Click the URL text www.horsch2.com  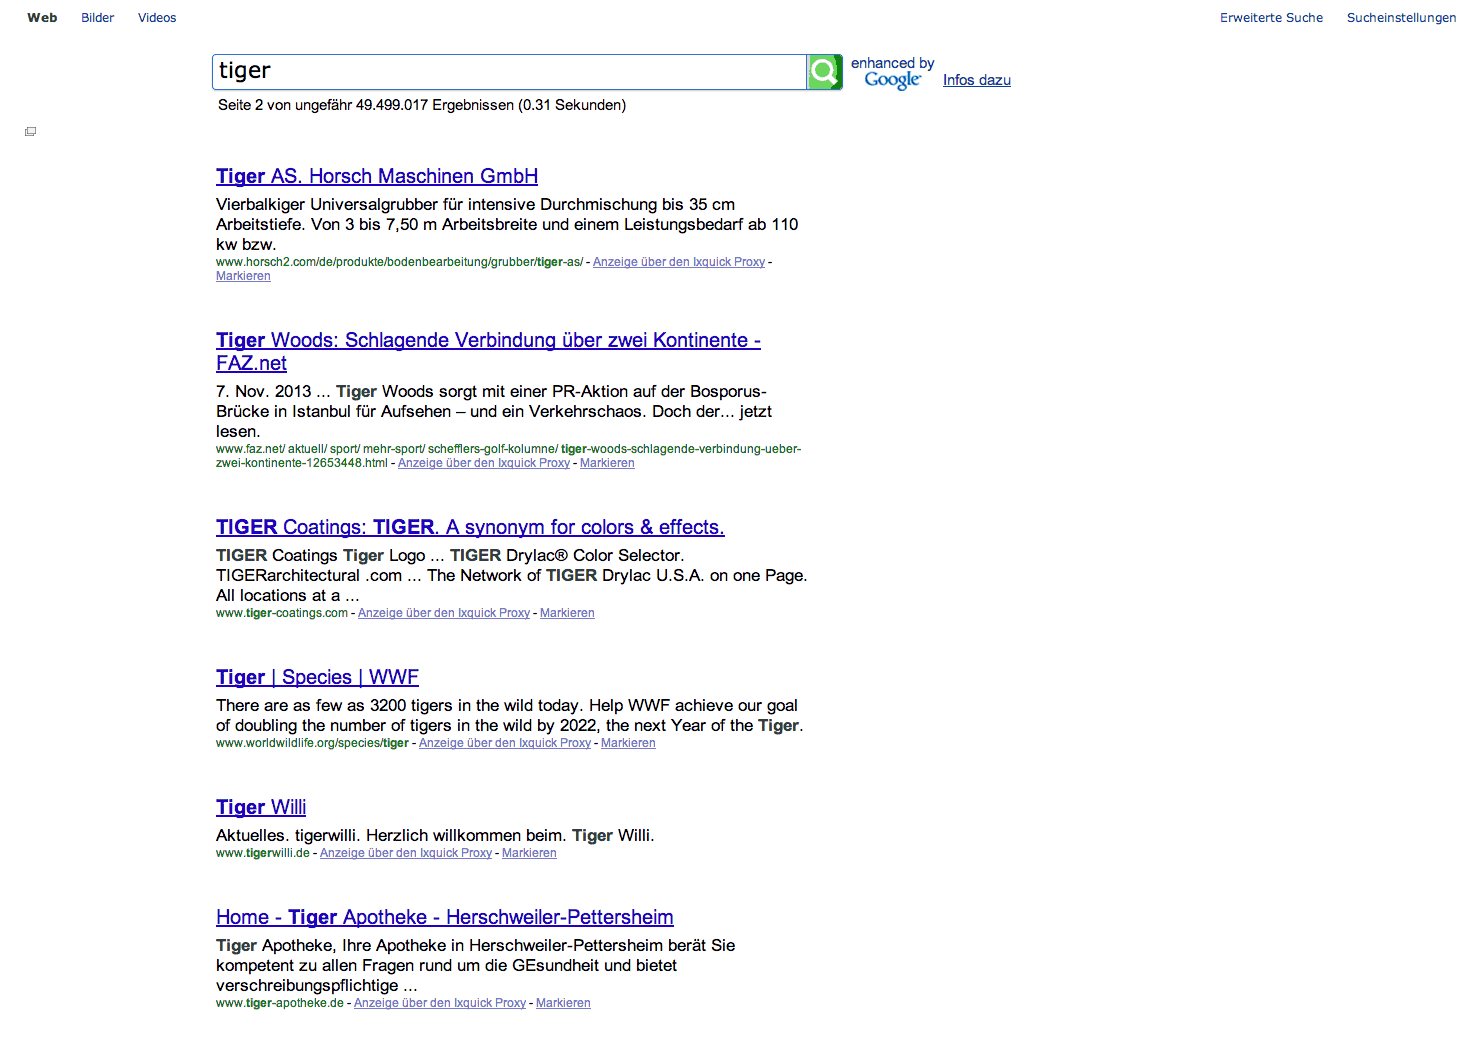click(399, 262)
